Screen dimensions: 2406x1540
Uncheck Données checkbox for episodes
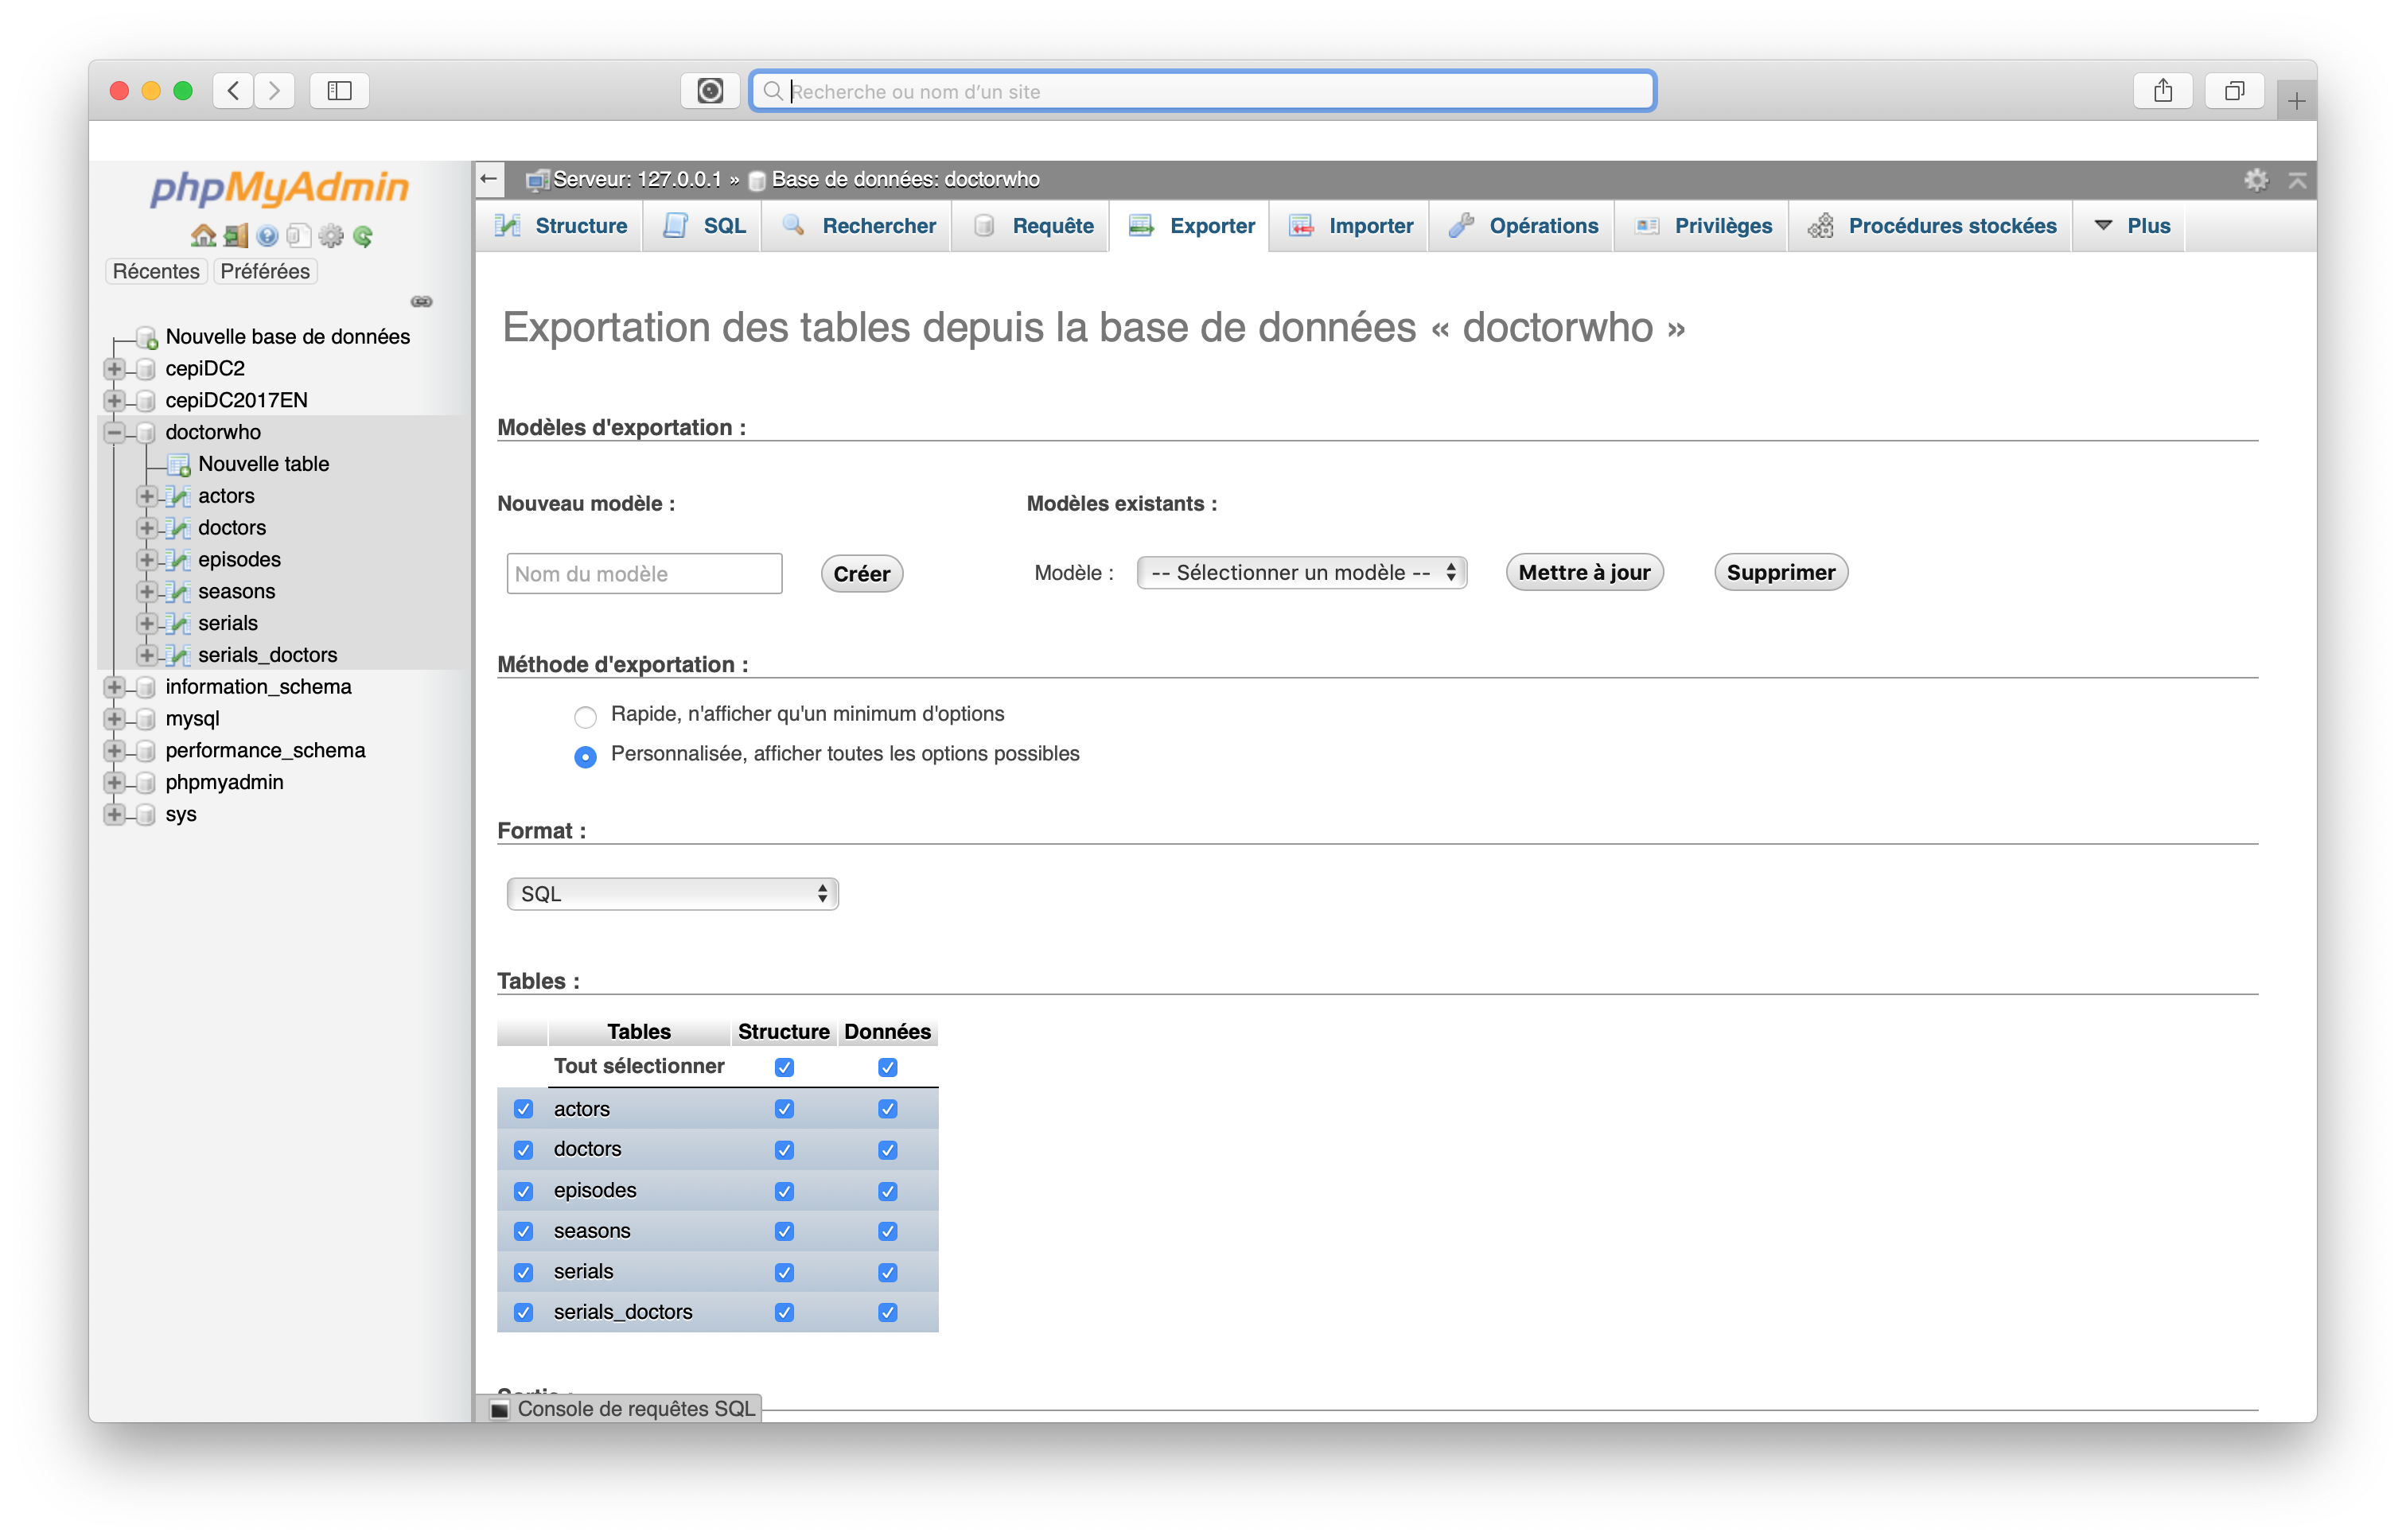point(887,1191)
